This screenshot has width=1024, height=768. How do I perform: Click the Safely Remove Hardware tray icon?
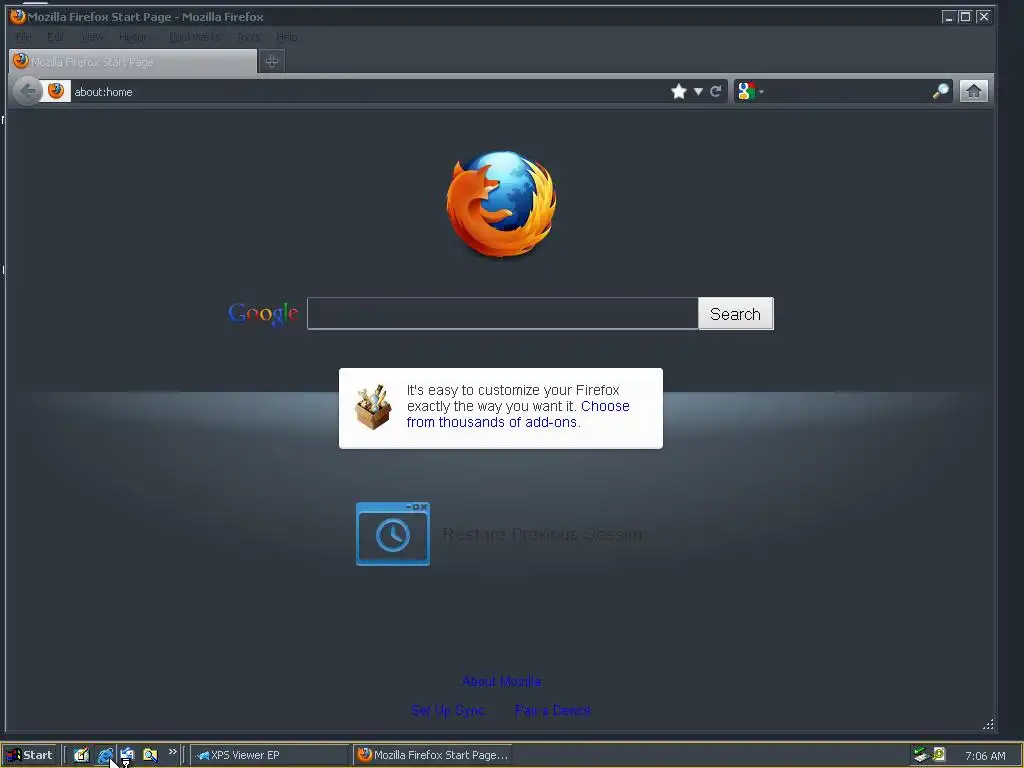point(921,755)
